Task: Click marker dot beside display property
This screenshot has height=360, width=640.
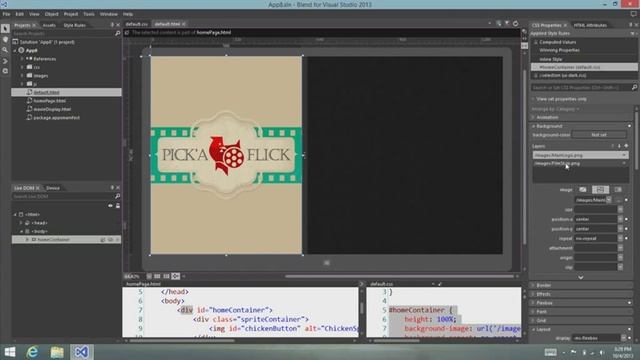Action: (630, 338)
